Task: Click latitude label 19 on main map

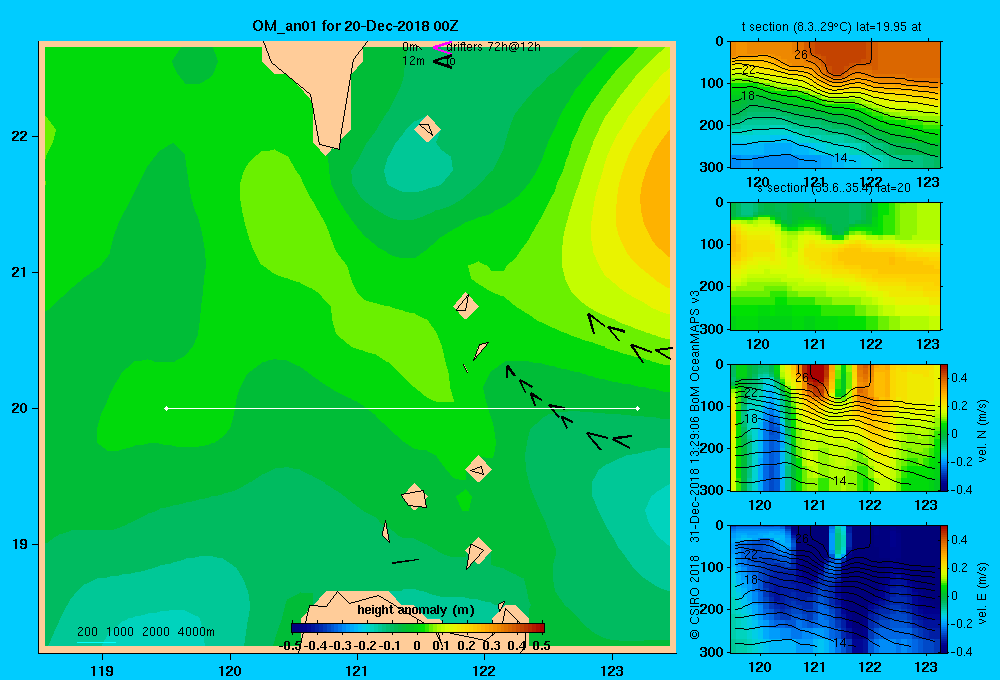Action: pyautogui.click(x=20, y=544)
